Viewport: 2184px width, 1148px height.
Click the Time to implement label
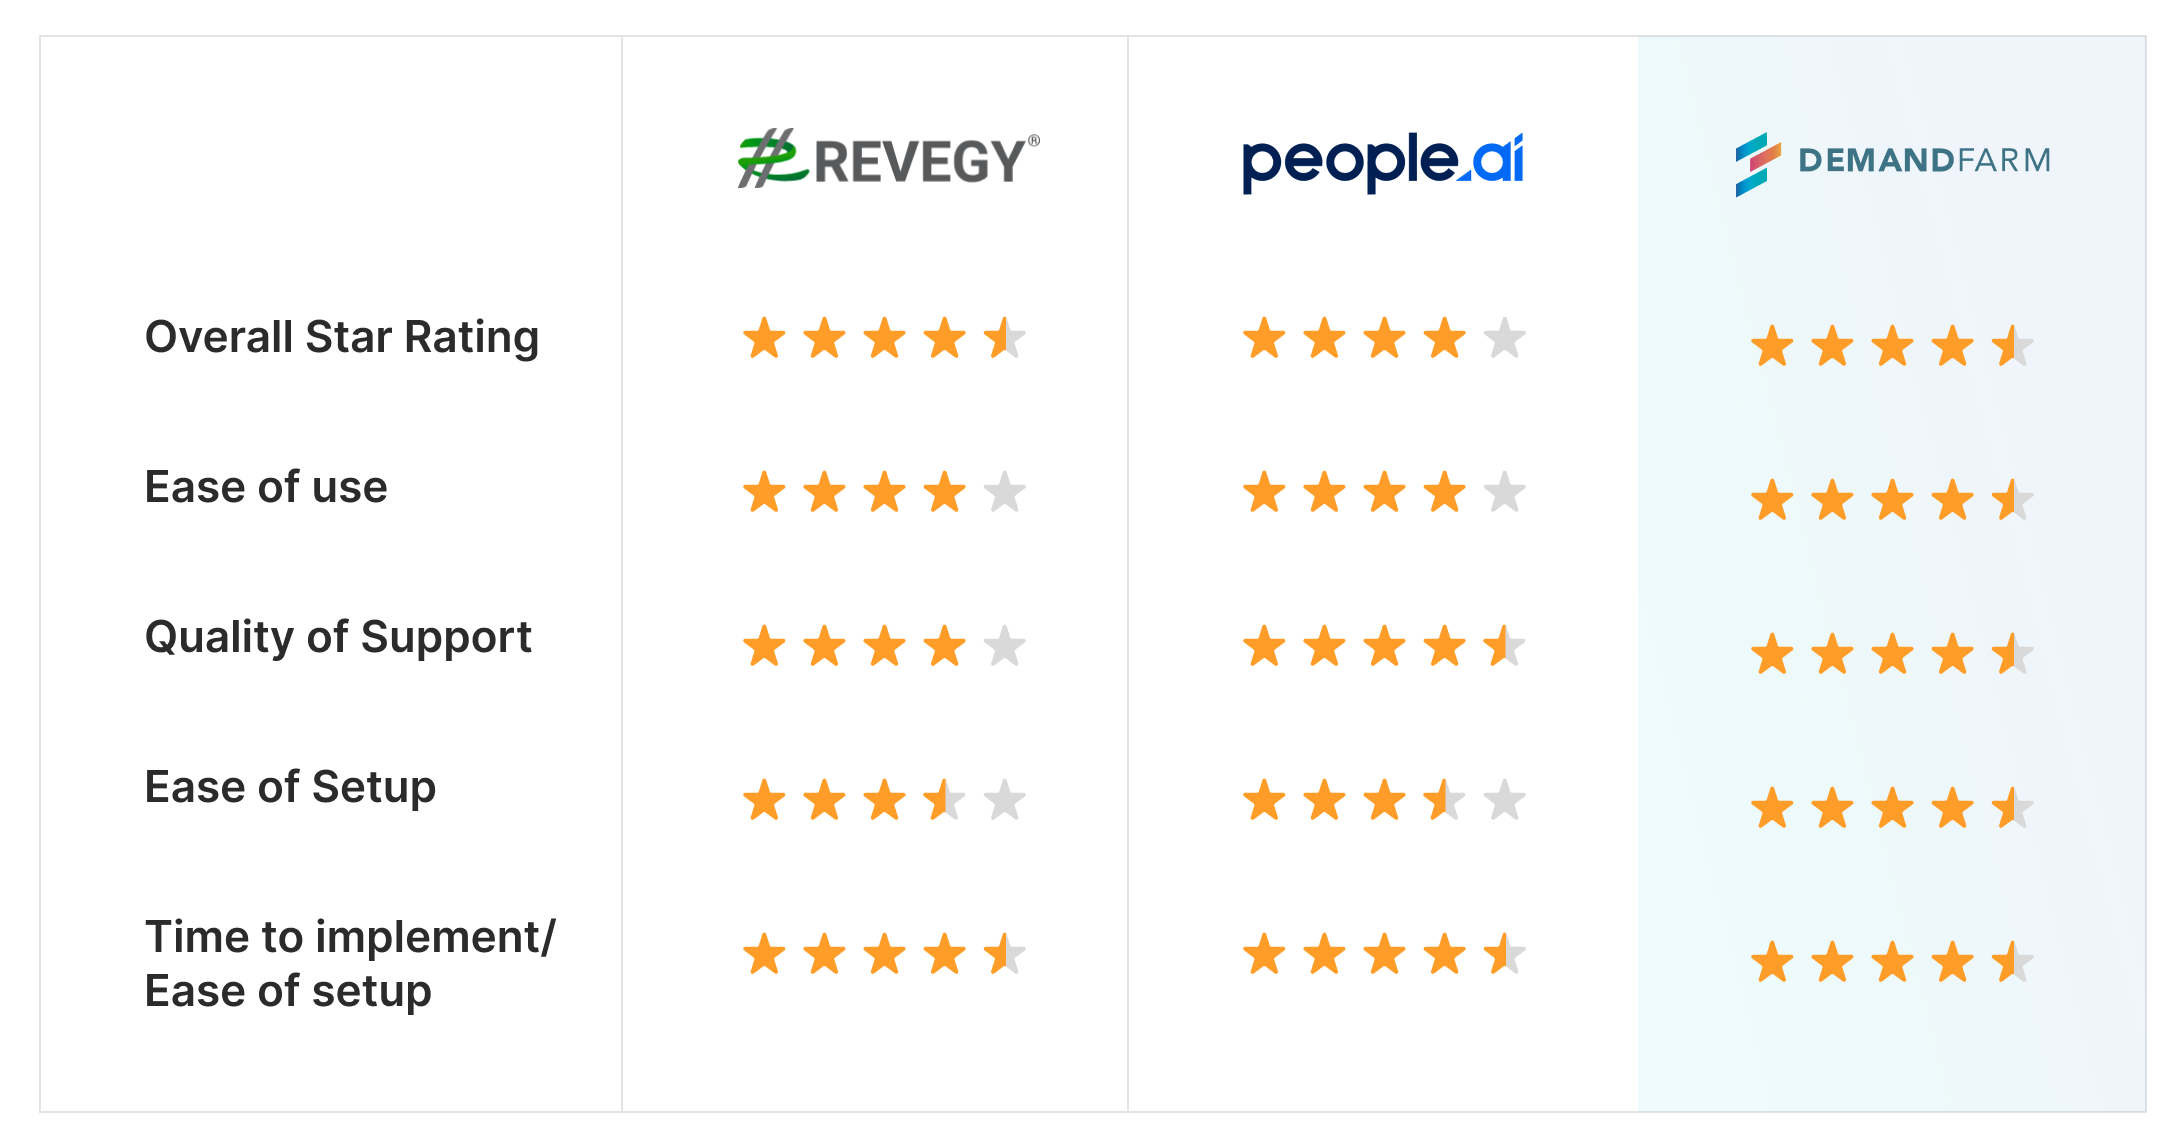point(350,938)
